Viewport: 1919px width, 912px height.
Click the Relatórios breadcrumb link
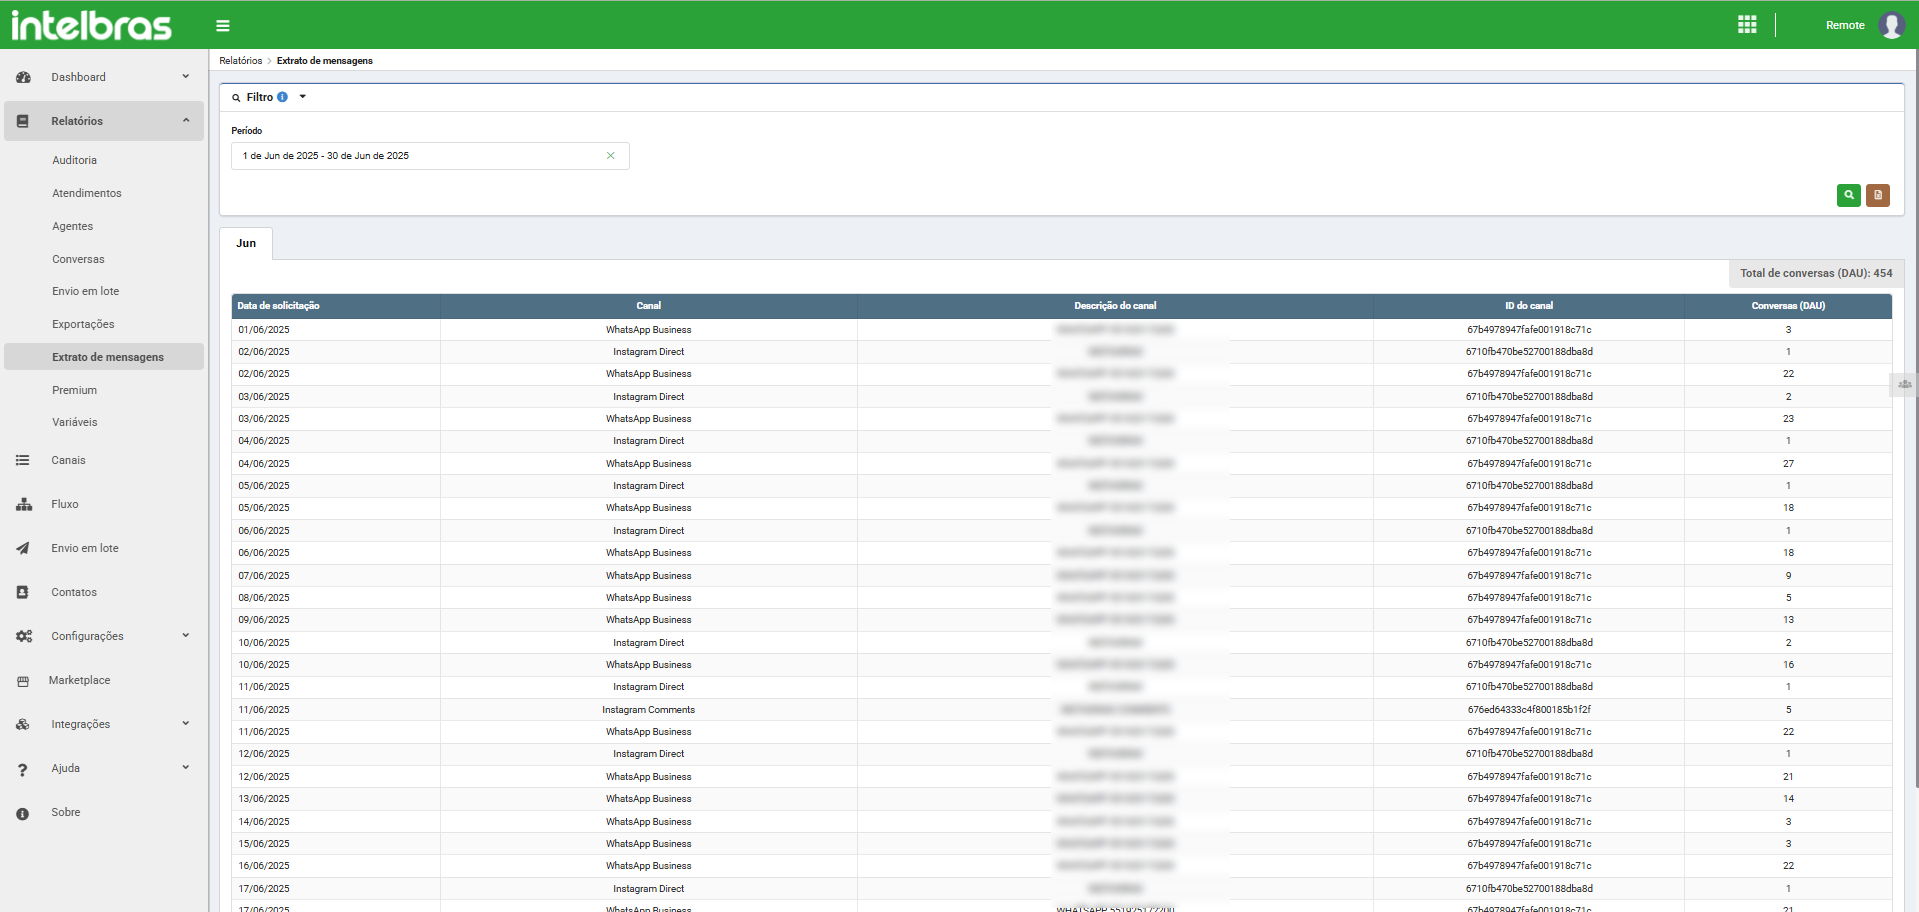coord(241,61)
